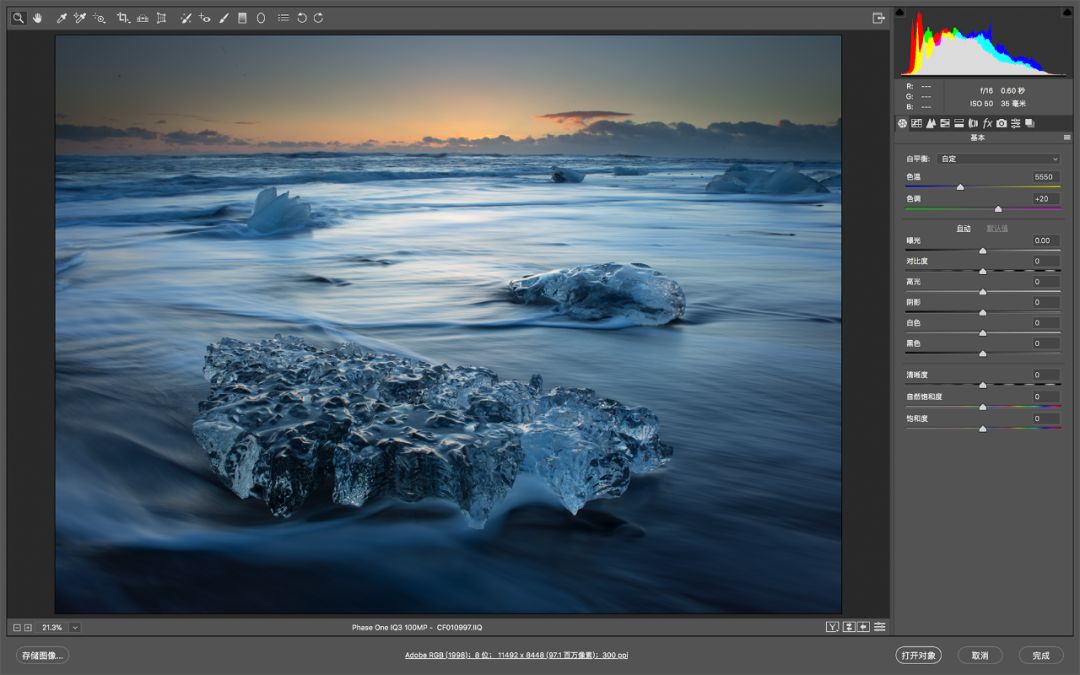Activate the Crop tool
This screenshot has height=675, width=1080.
coord(123,18)
